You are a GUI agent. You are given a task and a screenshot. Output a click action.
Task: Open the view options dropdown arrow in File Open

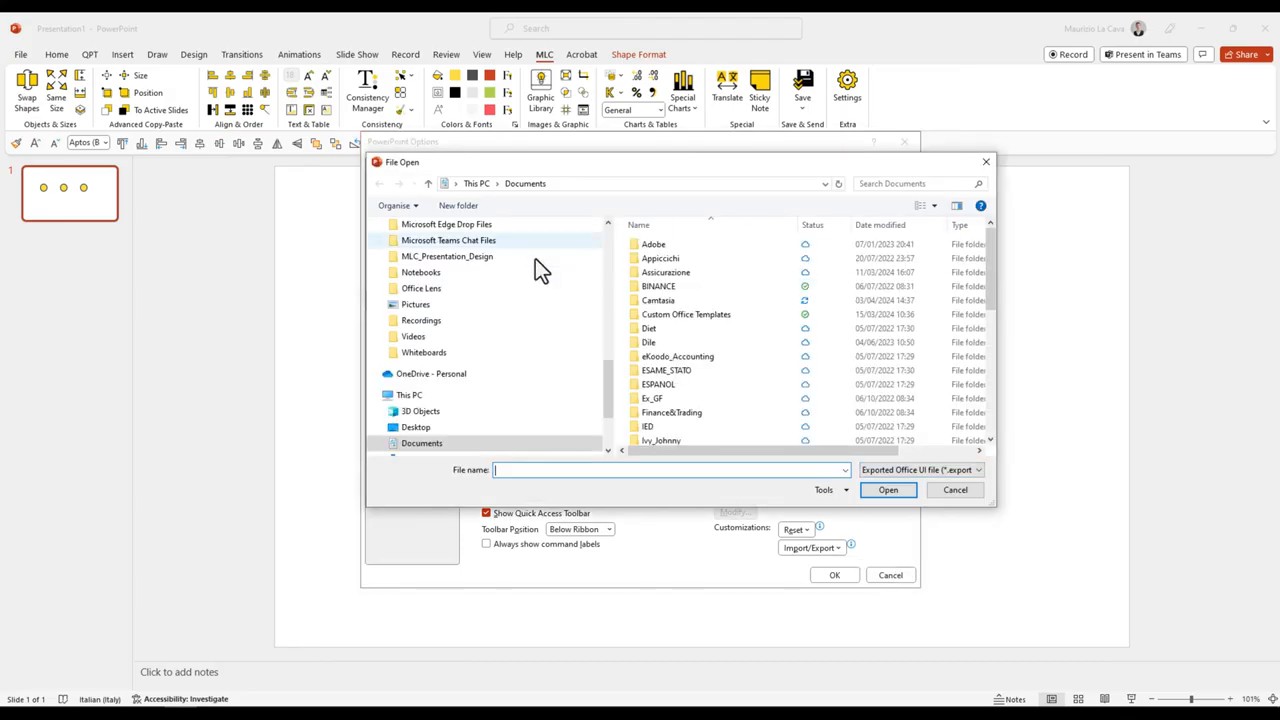point(934,206)
